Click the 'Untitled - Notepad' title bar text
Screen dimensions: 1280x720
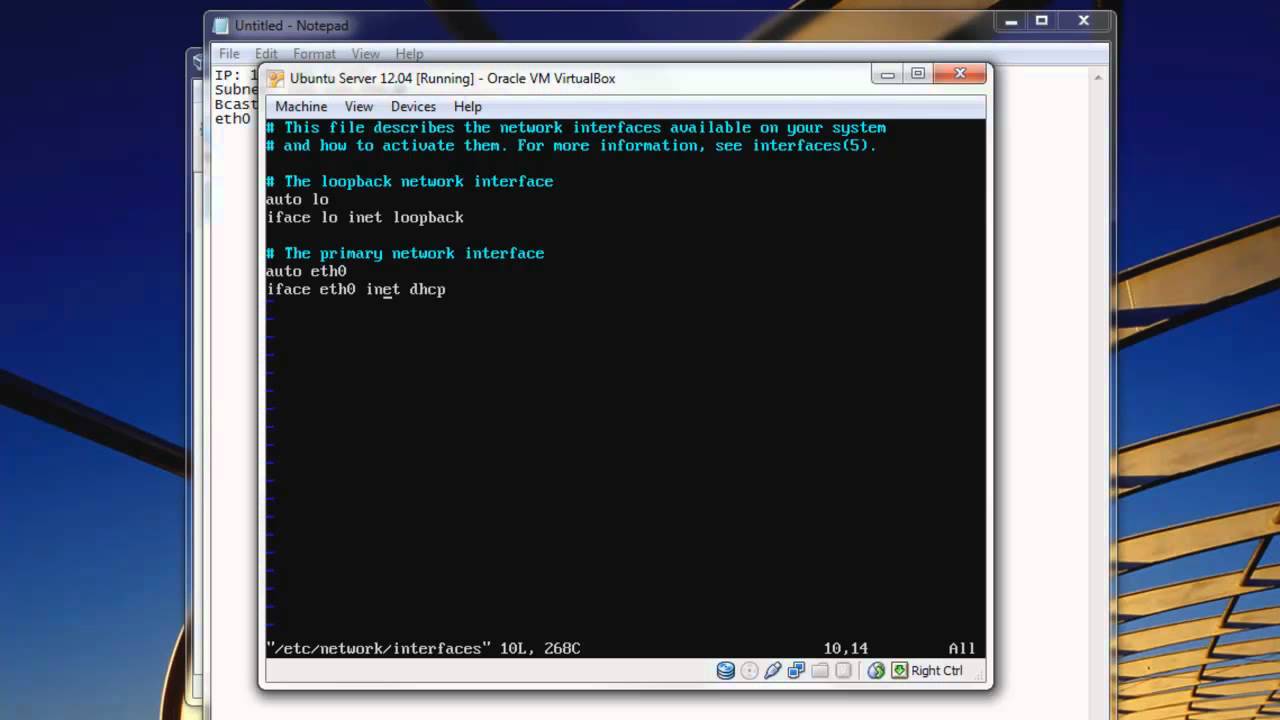(292, 26)
